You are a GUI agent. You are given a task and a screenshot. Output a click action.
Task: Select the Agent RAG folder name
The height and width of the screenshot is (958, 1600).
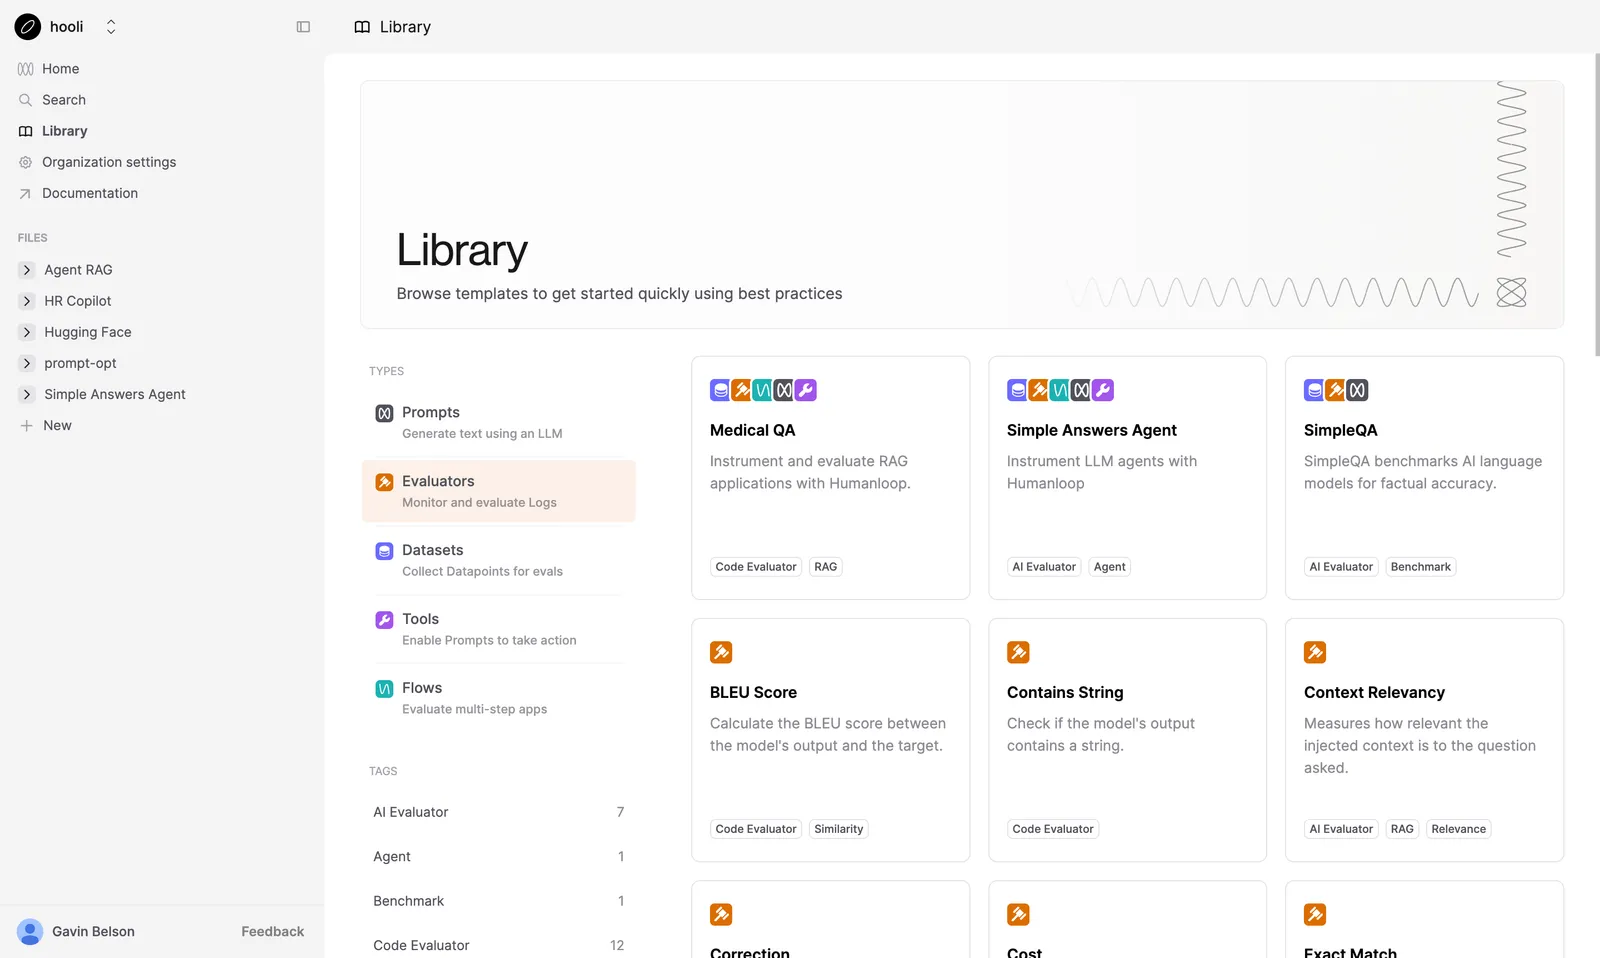pos(78,270)
